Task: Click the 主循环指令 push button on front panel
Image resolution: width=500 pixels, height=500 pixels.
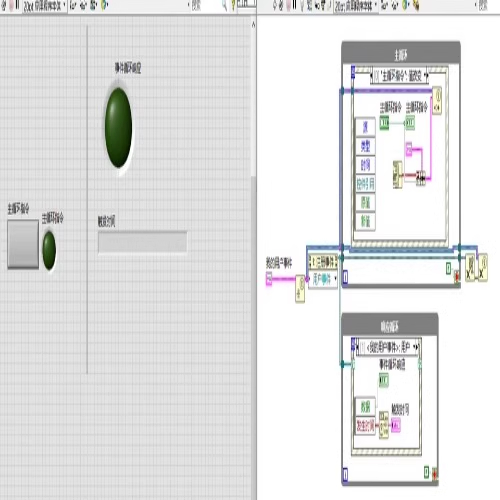Action: pyautogui.click(x=23, y=244)
